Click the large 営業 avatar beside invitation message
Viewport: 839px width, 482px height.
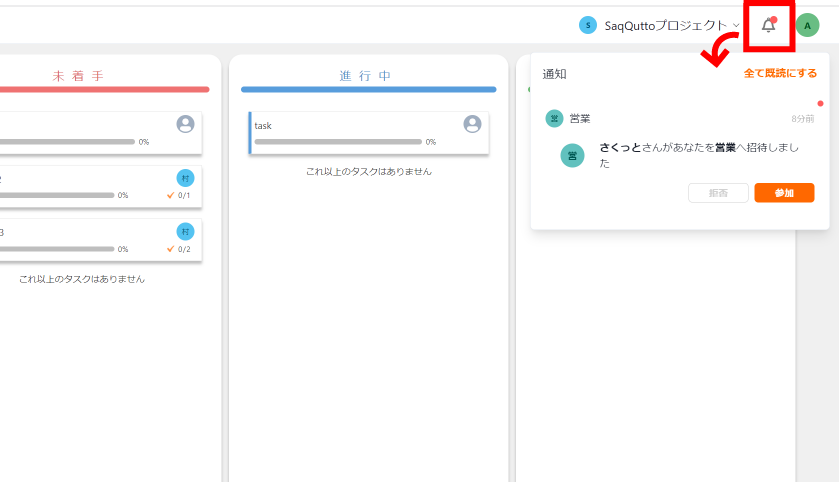tap(572, 155)
